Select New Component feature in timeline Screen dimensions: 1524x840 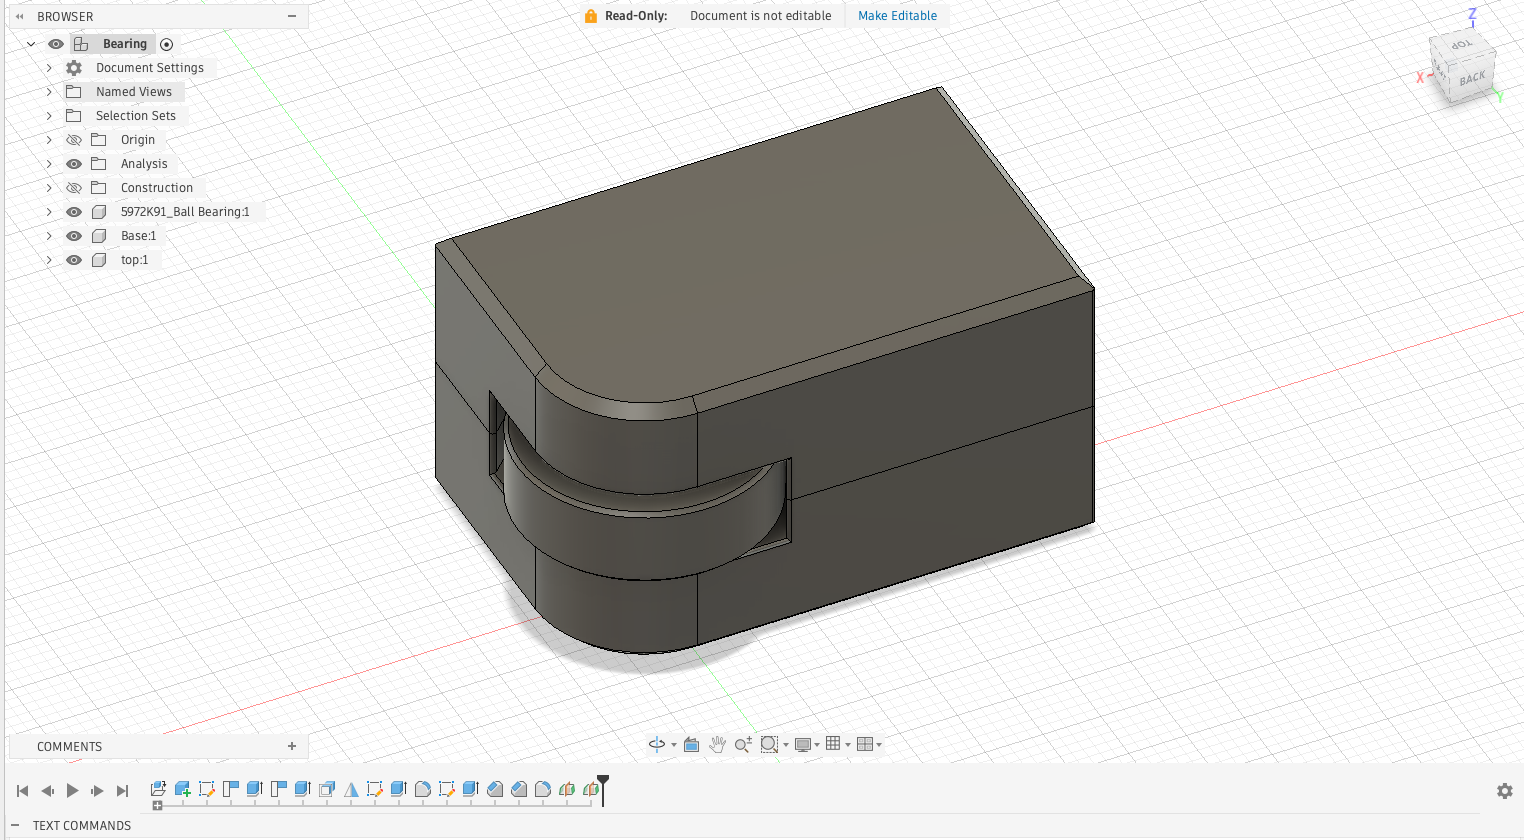click(x=182, y=789)
